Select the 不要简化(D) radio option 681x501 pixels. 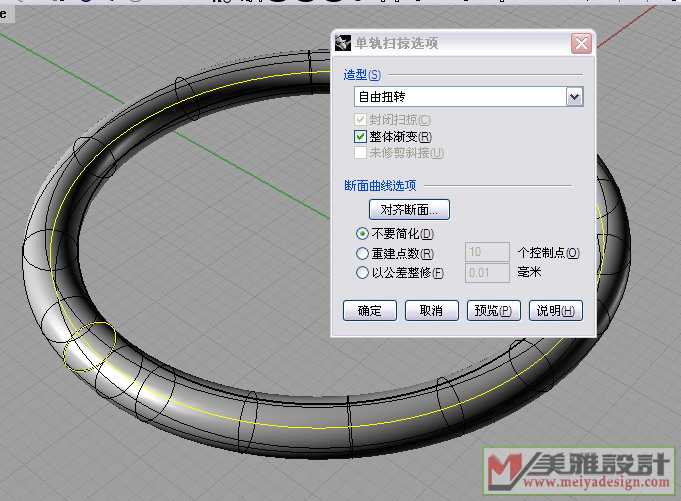[x=362, y=234]
